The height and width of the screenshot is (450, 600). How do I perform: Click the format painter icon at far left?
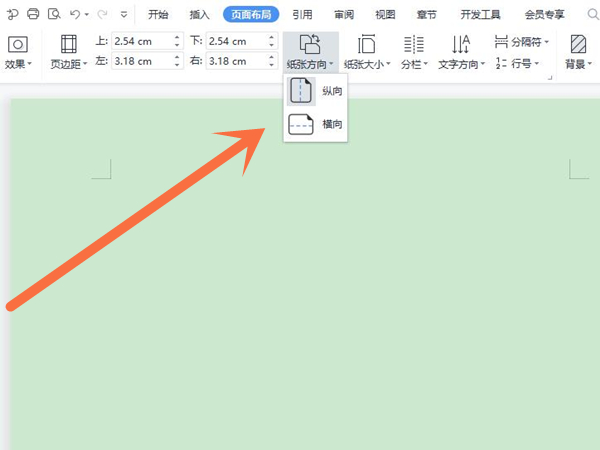[12, 14]
